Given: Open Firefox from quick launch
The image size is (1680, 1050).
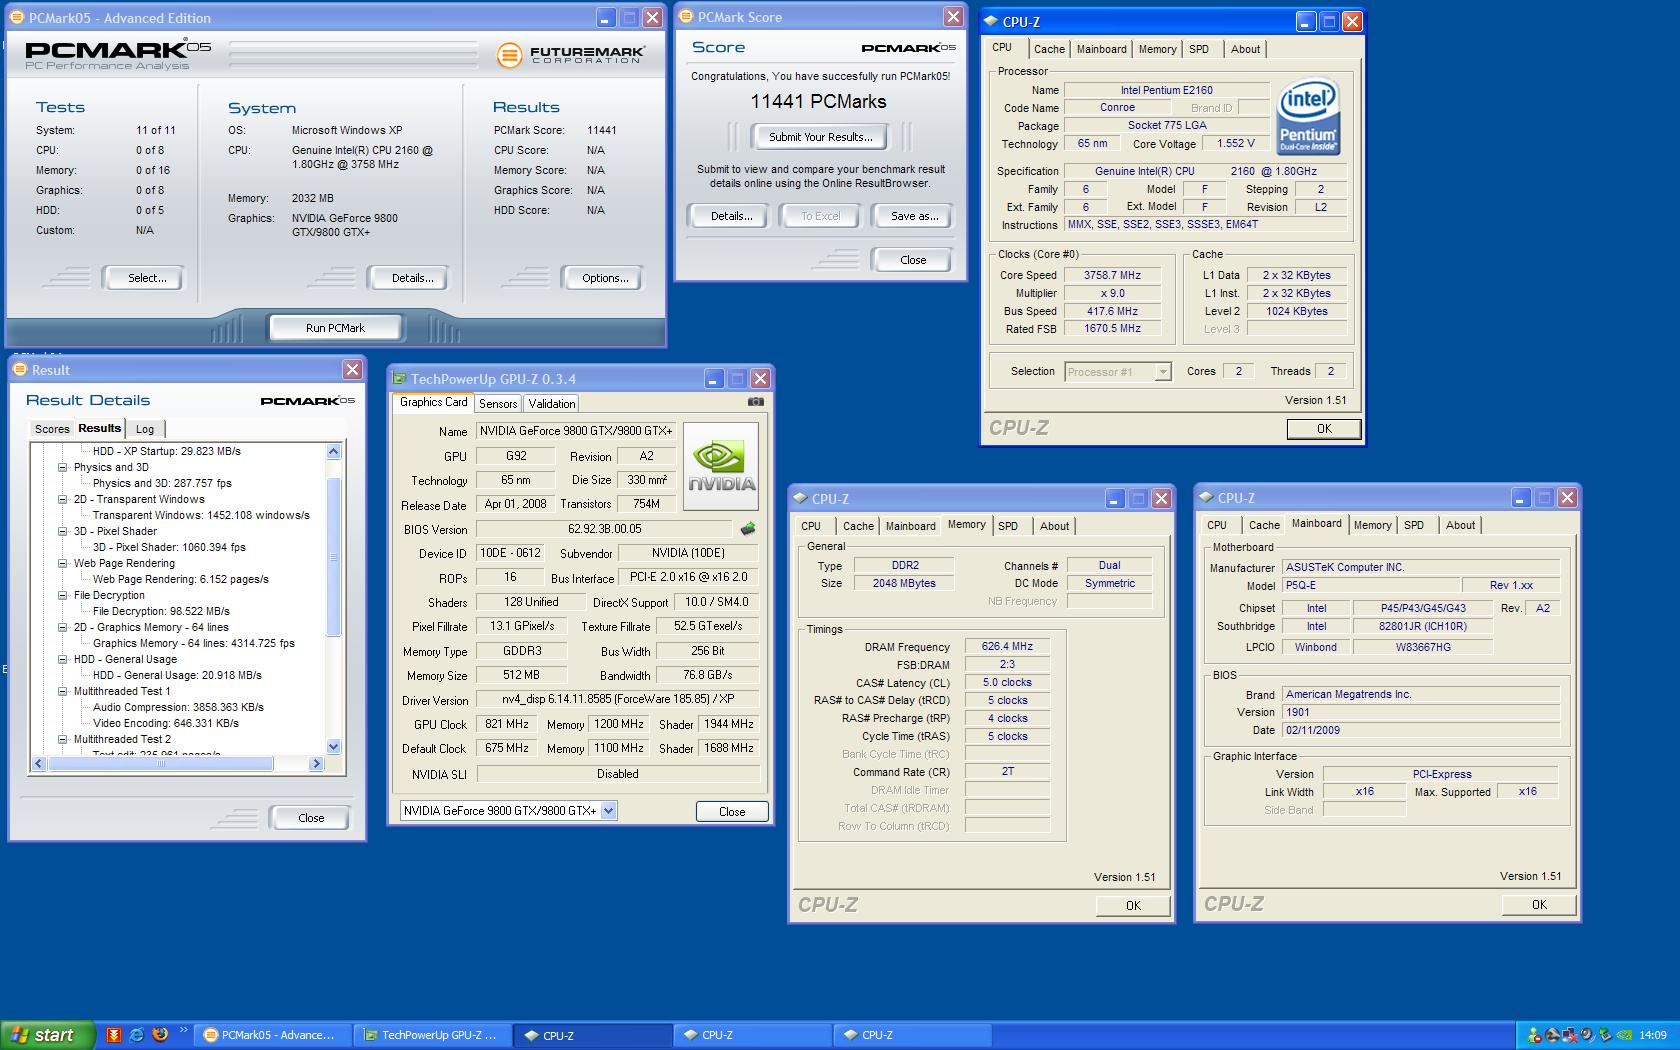Looking at the screenshot, I should click(x=160, y=1035).
